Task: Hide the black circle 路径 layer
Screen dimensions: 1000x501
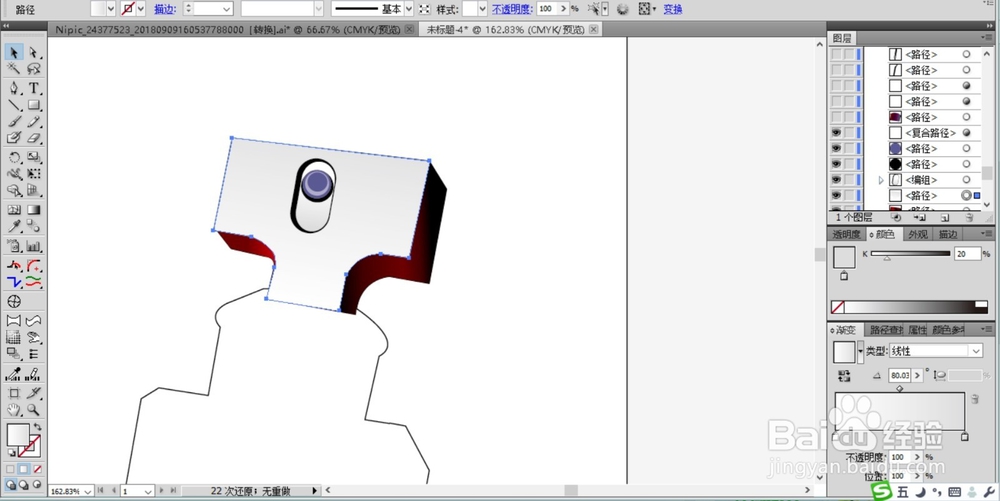Action: click(x=836, y=164)
